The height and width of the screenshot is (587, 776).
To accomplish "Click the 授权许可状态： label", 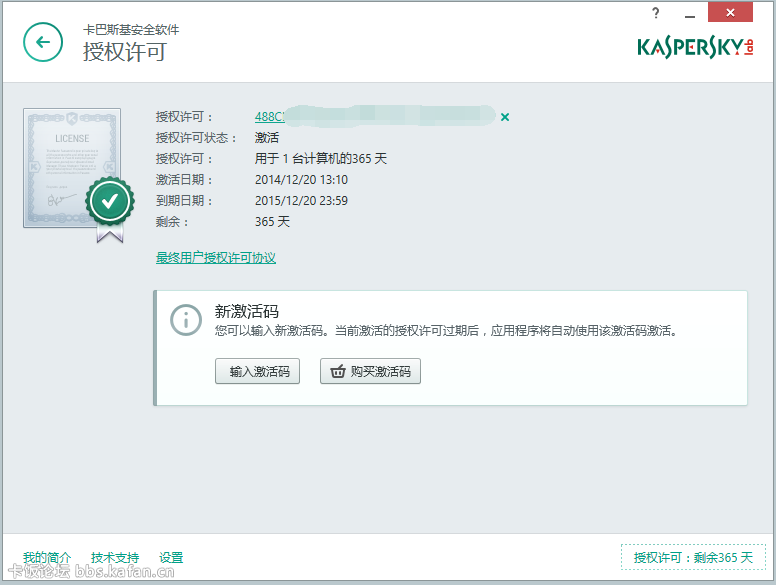I will pyautogui.click(x=196, y=138).
